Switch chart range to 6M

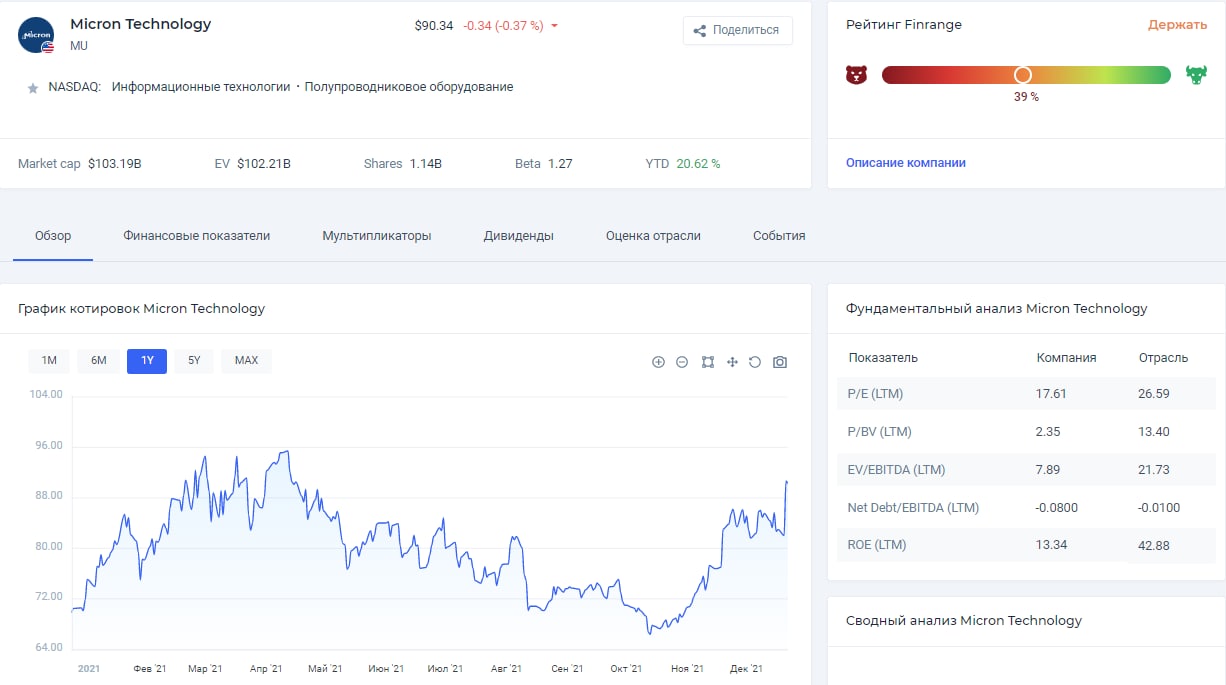tap(98, 361)
